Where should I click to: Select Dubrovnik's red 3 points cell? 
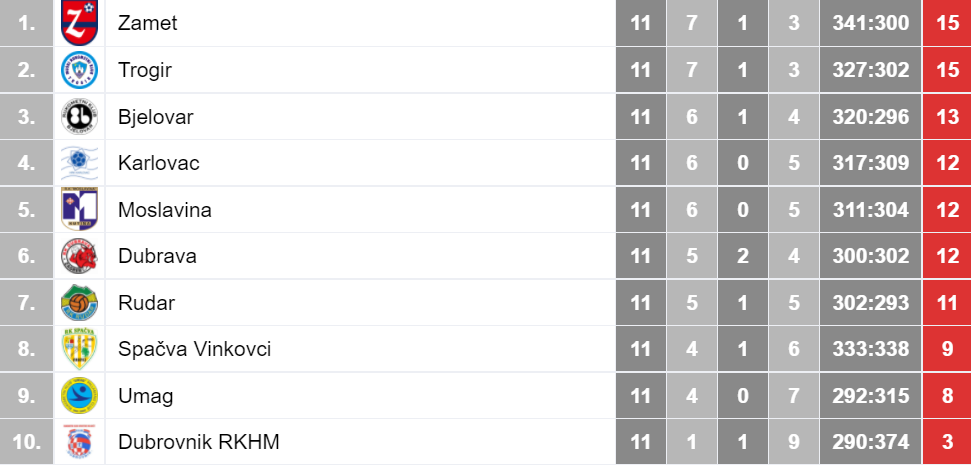(947, 442)
